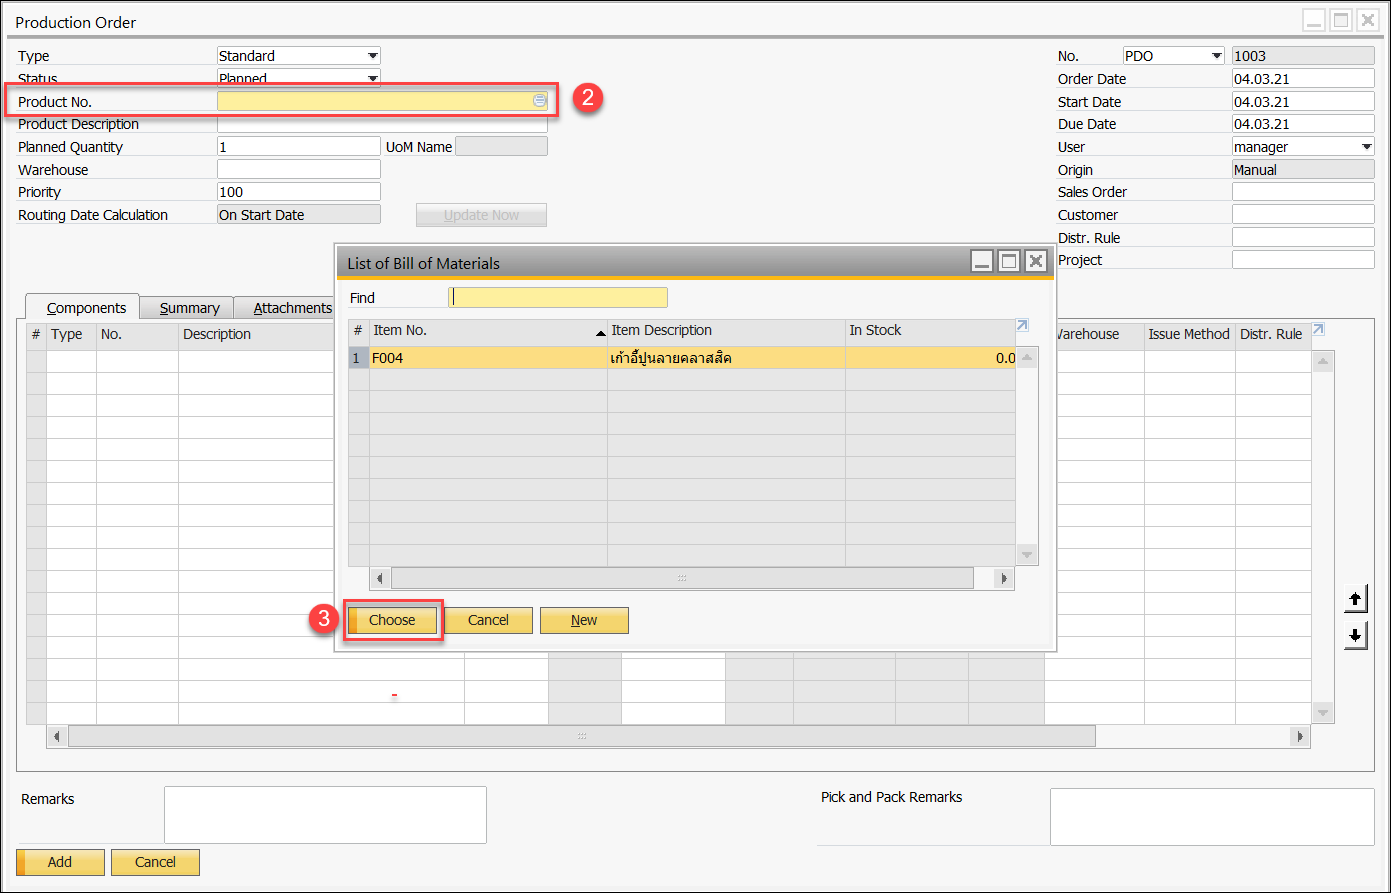Click the dialog scrollbar's right arrow
The height and width of the screenshot is (893, 1391).
point(1004,578)
